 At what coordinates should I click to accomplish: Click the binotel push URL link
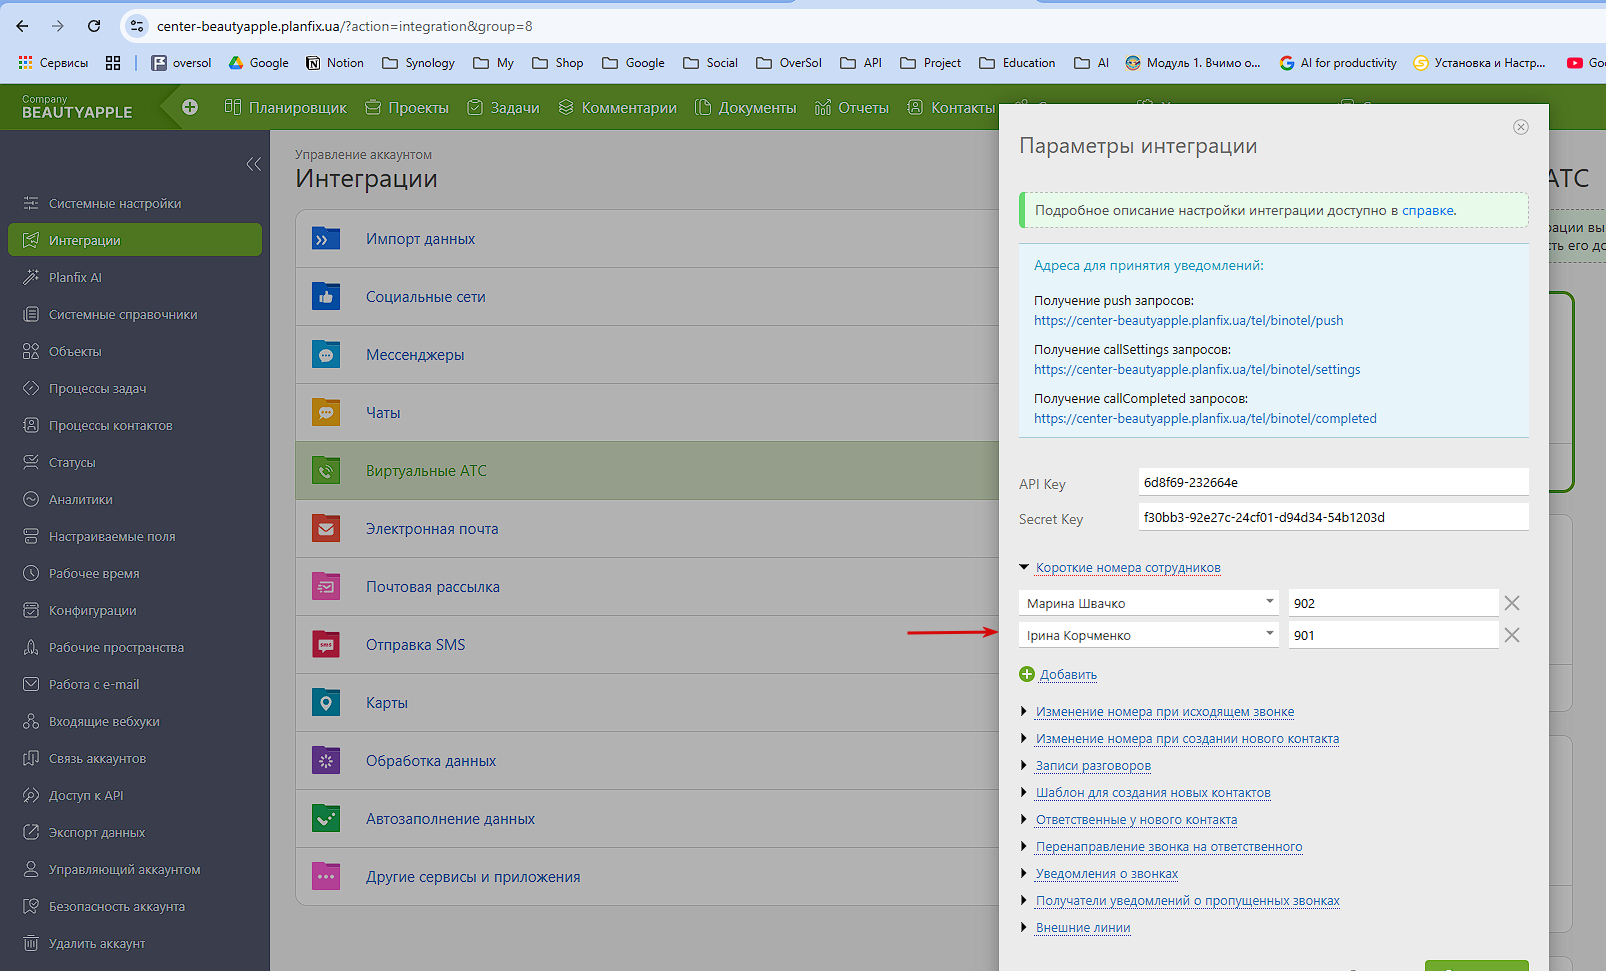[1188, 321]
